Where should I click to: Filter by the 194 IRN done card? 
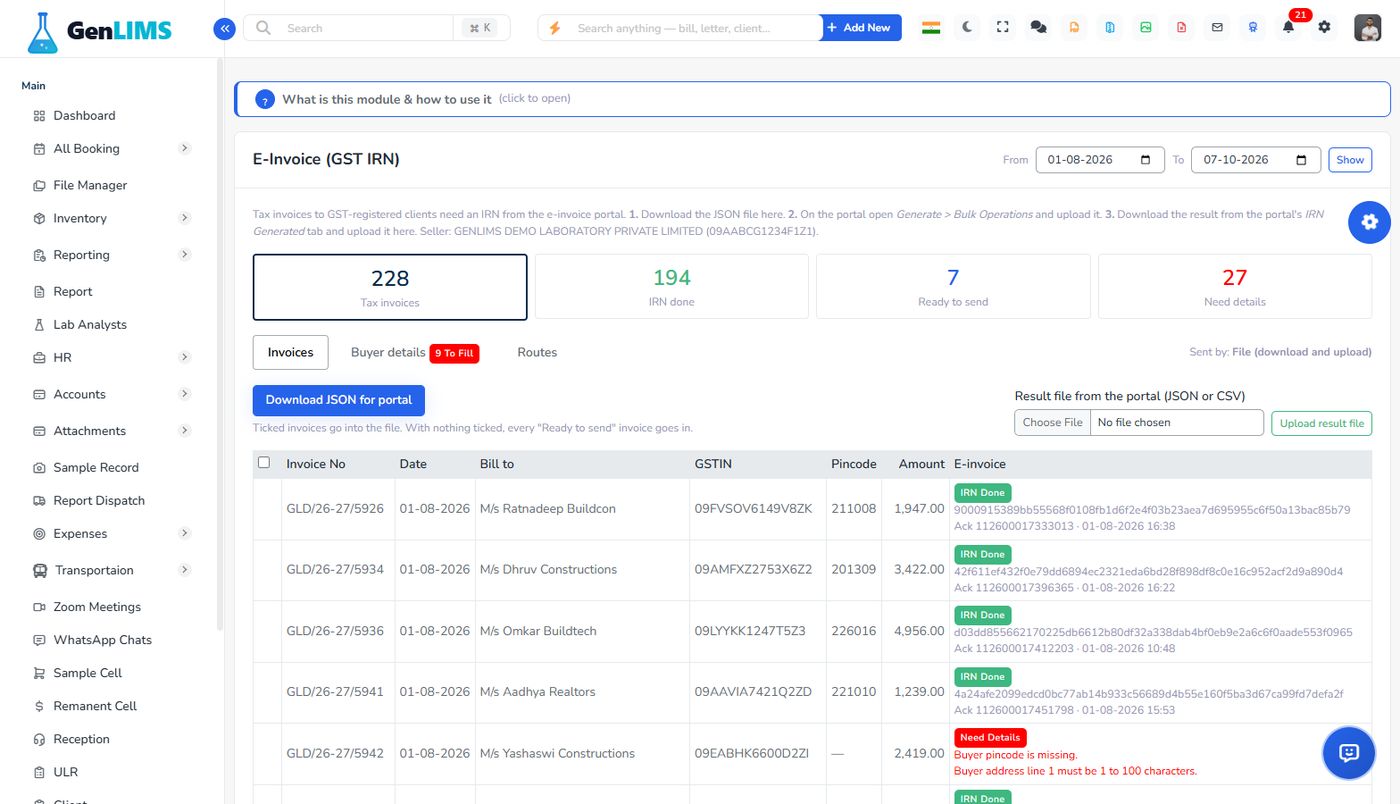[672, 287]
